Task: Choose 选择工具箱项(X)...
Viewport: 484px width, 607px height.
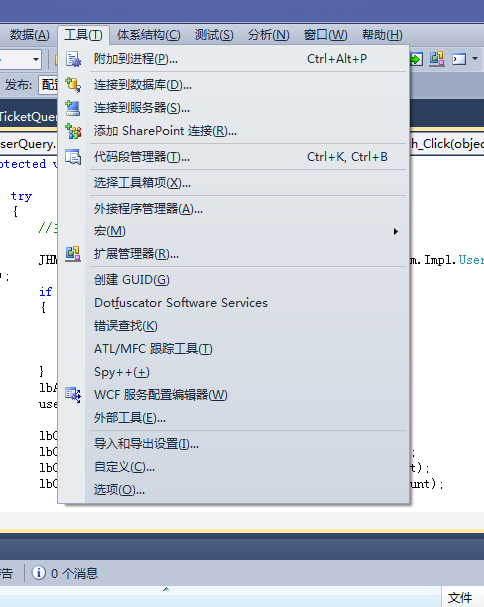Action: pyautogui.click(x=233, y=182)
